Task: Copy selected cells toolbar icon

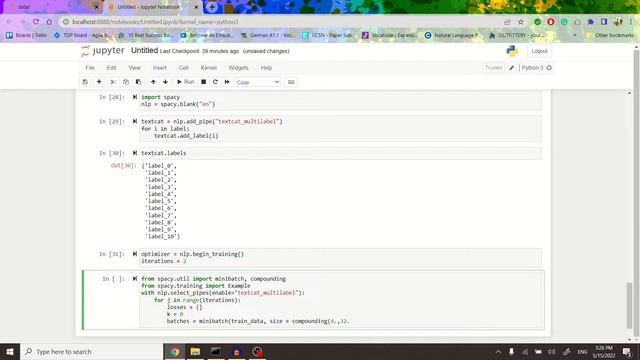Action: point(126,82)
